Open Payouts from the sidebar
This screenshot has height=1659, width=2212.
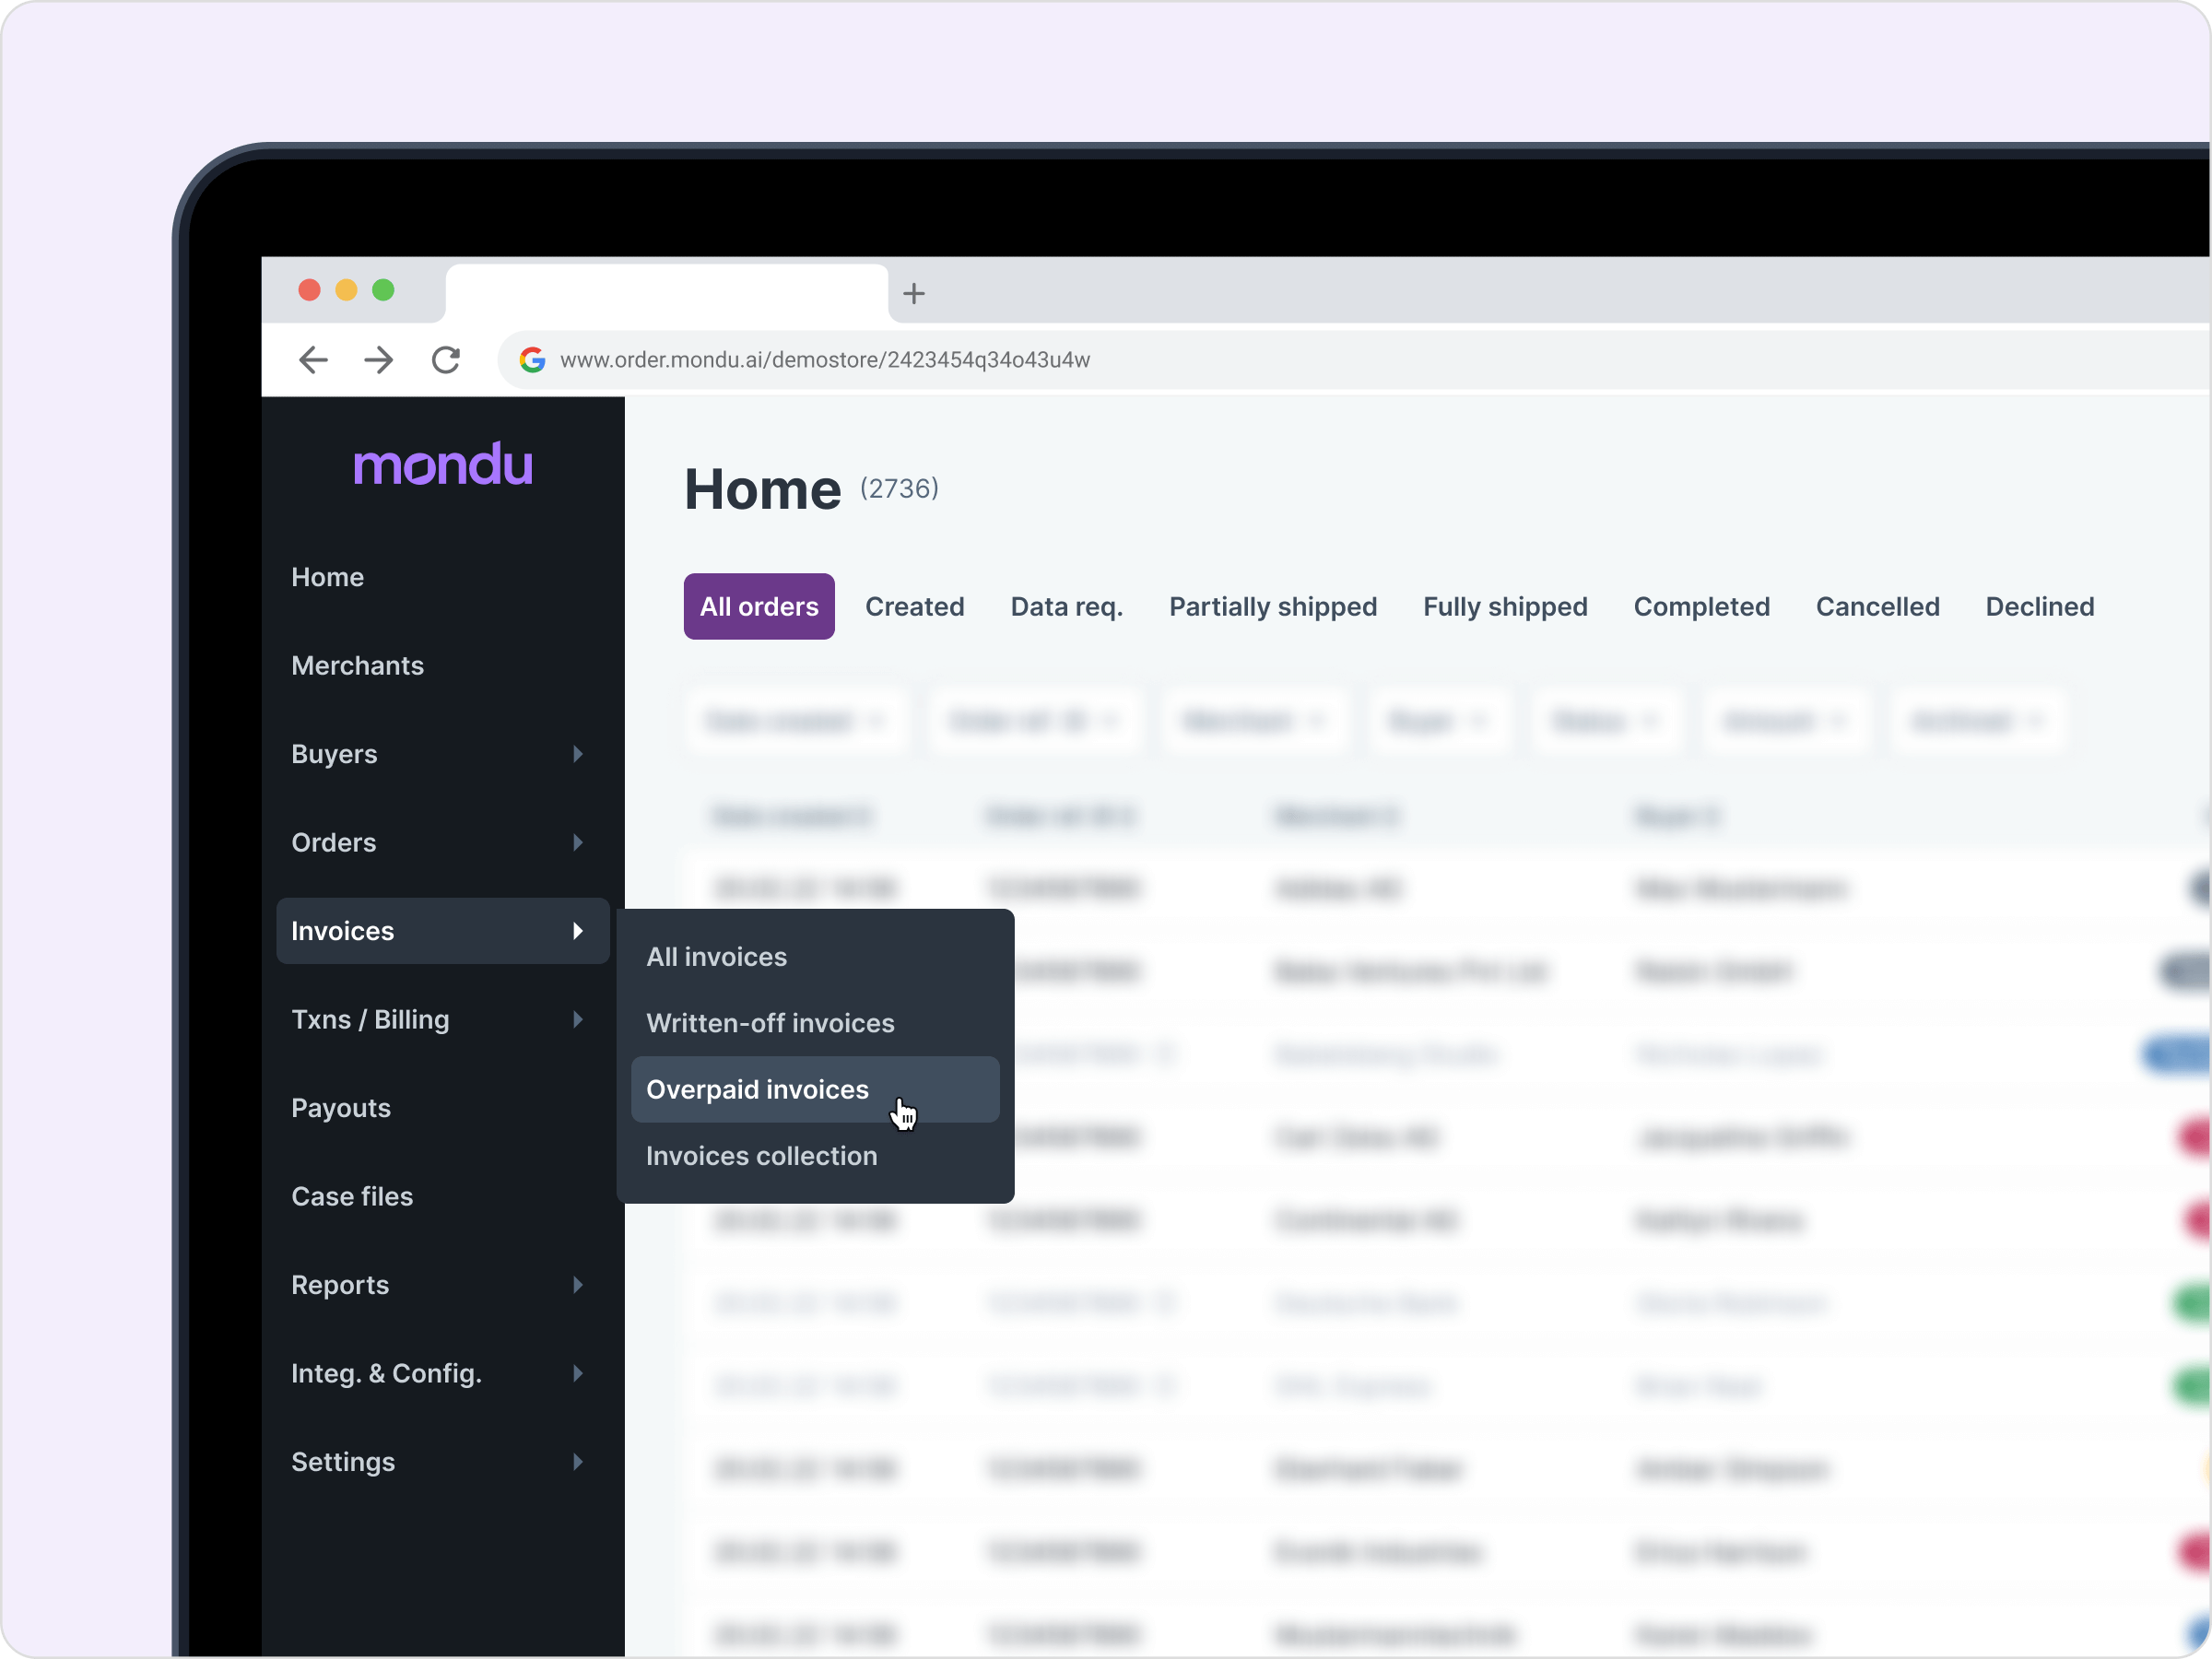click(x=340, y=1108)
